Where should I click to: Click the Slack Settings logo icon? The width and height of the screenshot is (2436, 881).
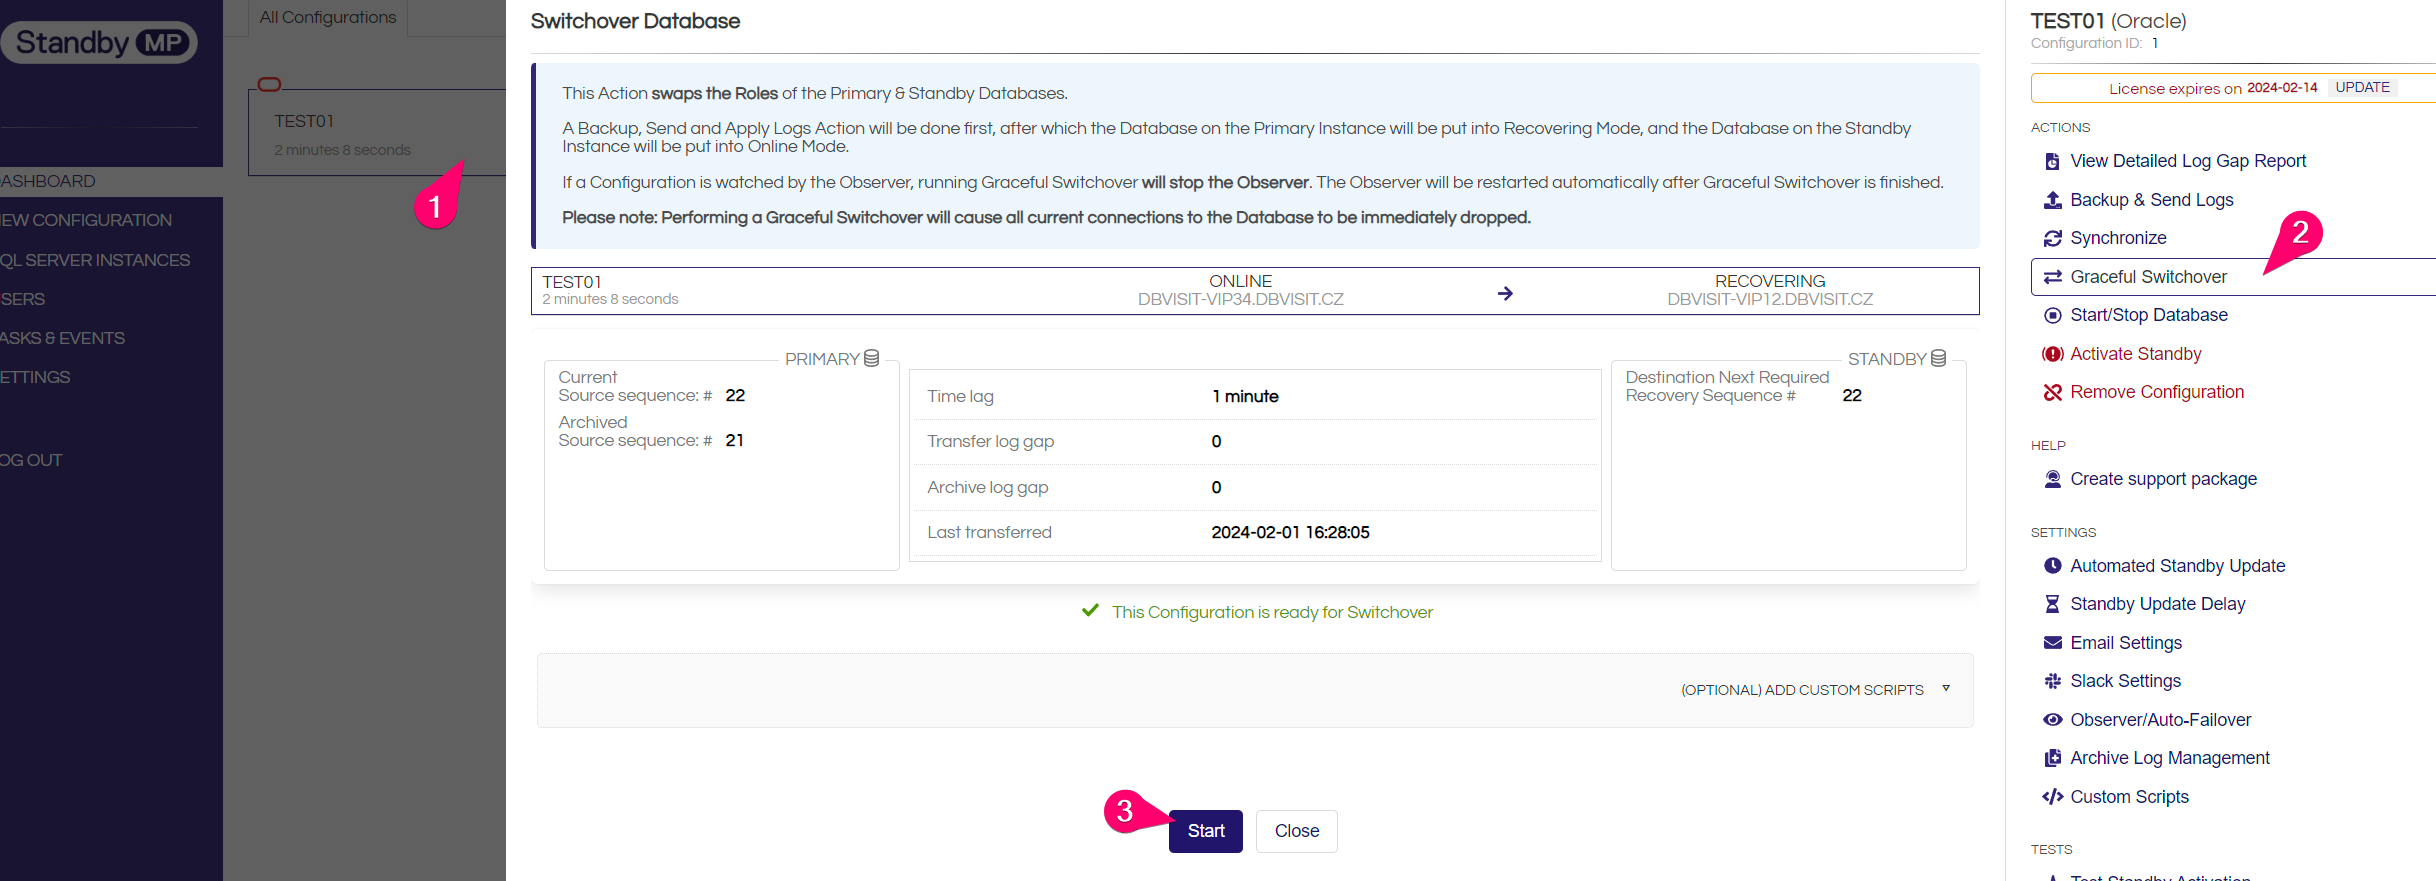2052,681
